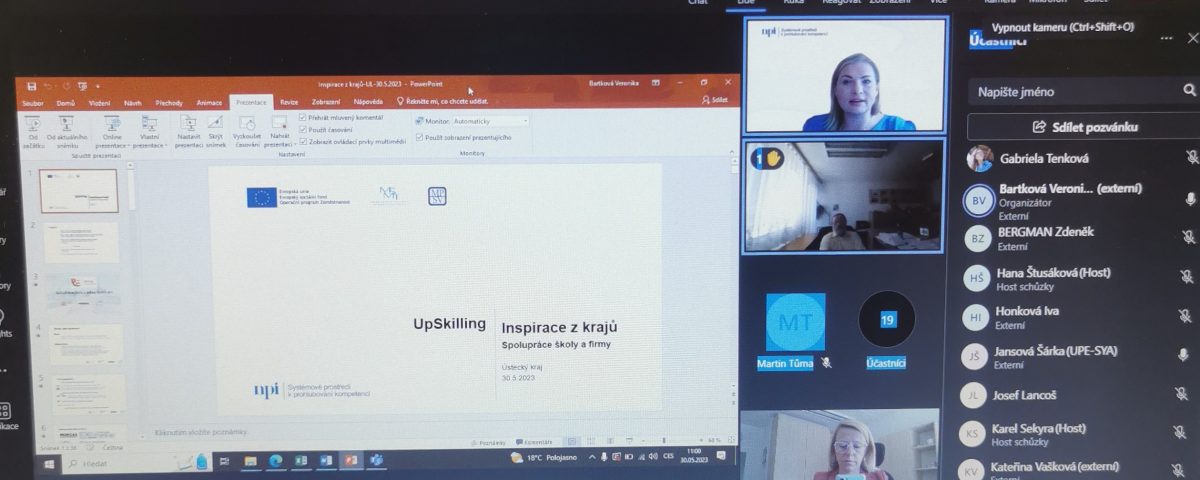
Task: Click the Martin Tůma MT tile
Action: (796, 321)
